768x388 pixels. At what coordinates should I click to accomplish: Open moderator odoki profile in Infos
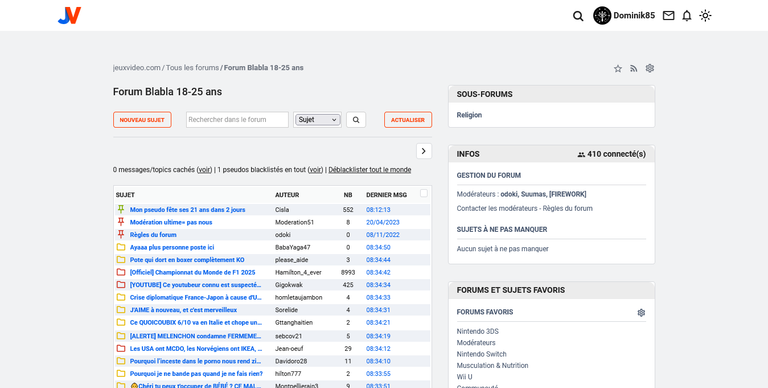(x=509, y=194)
